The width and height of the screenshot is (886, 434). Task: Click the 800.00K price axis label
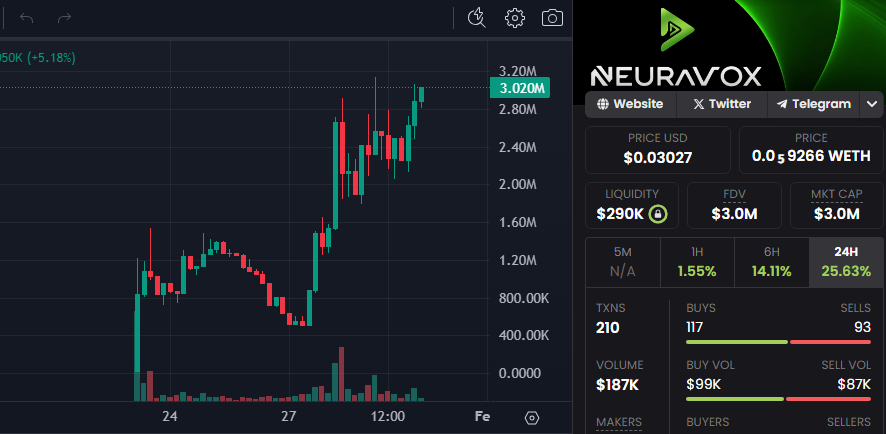click(x=524, y=298)
